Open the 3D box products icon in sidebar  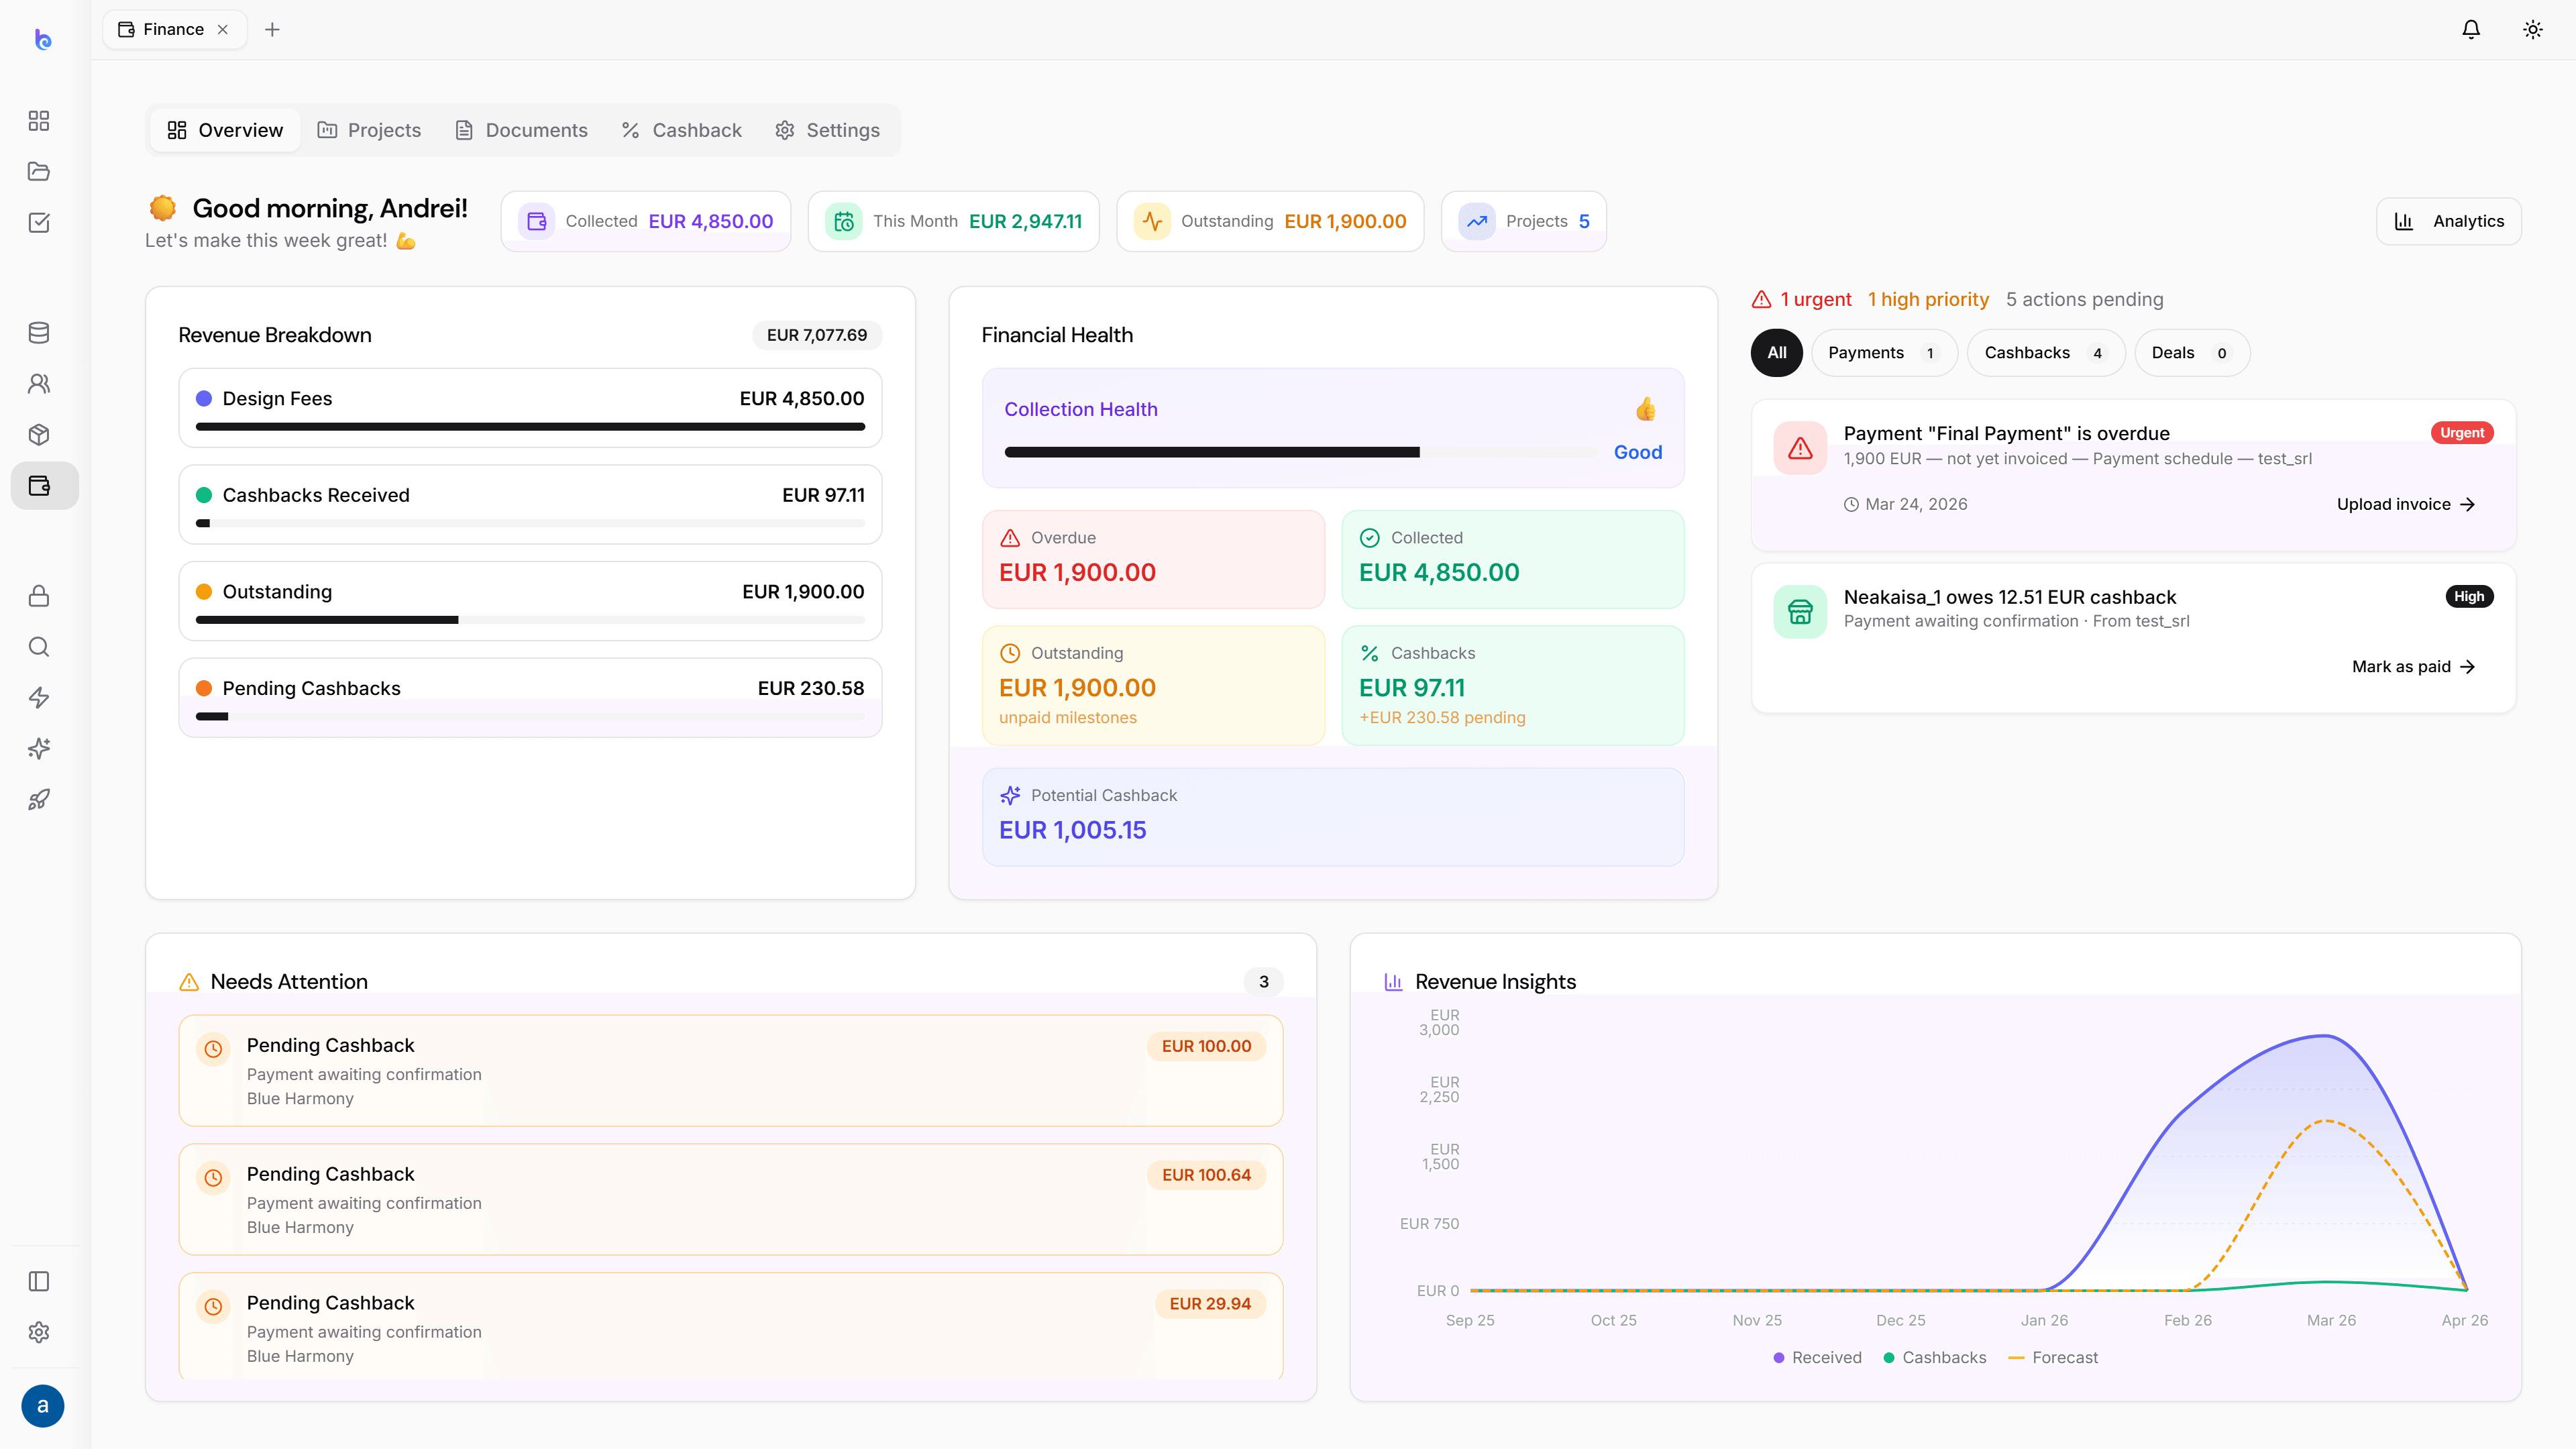pos(39,435)
